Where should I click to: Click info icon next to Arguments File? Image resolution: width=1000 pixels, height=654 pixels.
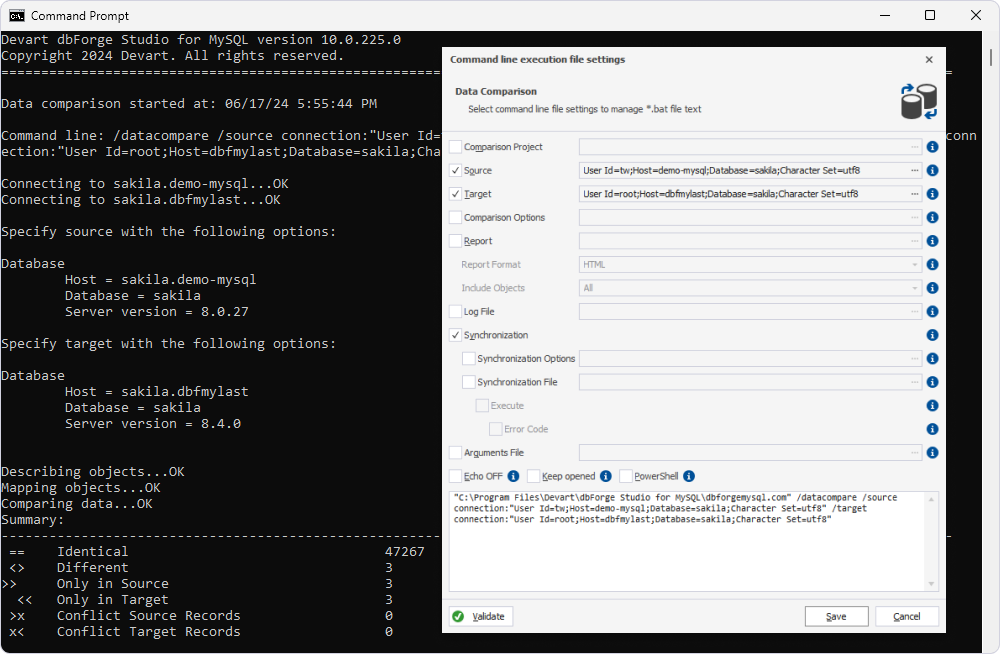932,452
